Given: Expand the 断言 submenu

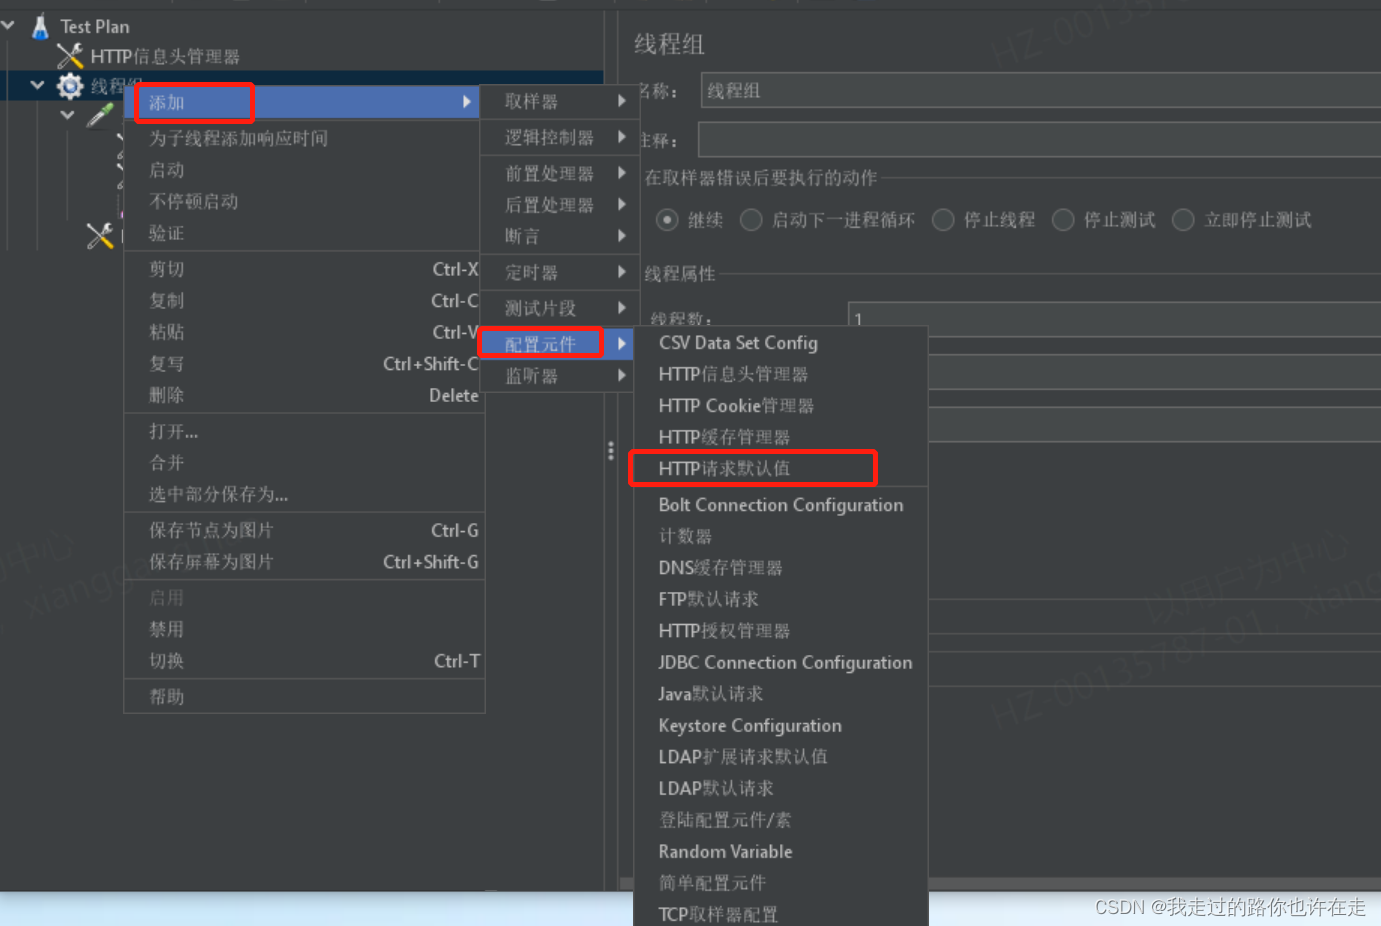Looking at the screenshot, I should coord(557,236).
